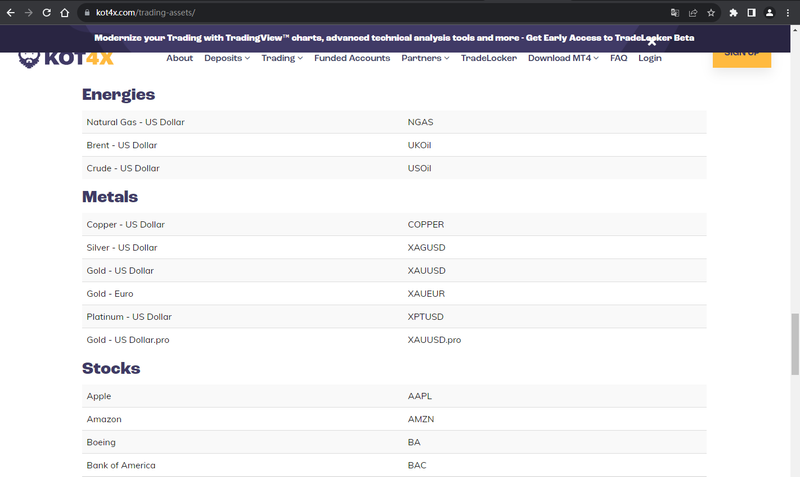
Task: Select the Silver - US Dollar row
Action: 394,247
